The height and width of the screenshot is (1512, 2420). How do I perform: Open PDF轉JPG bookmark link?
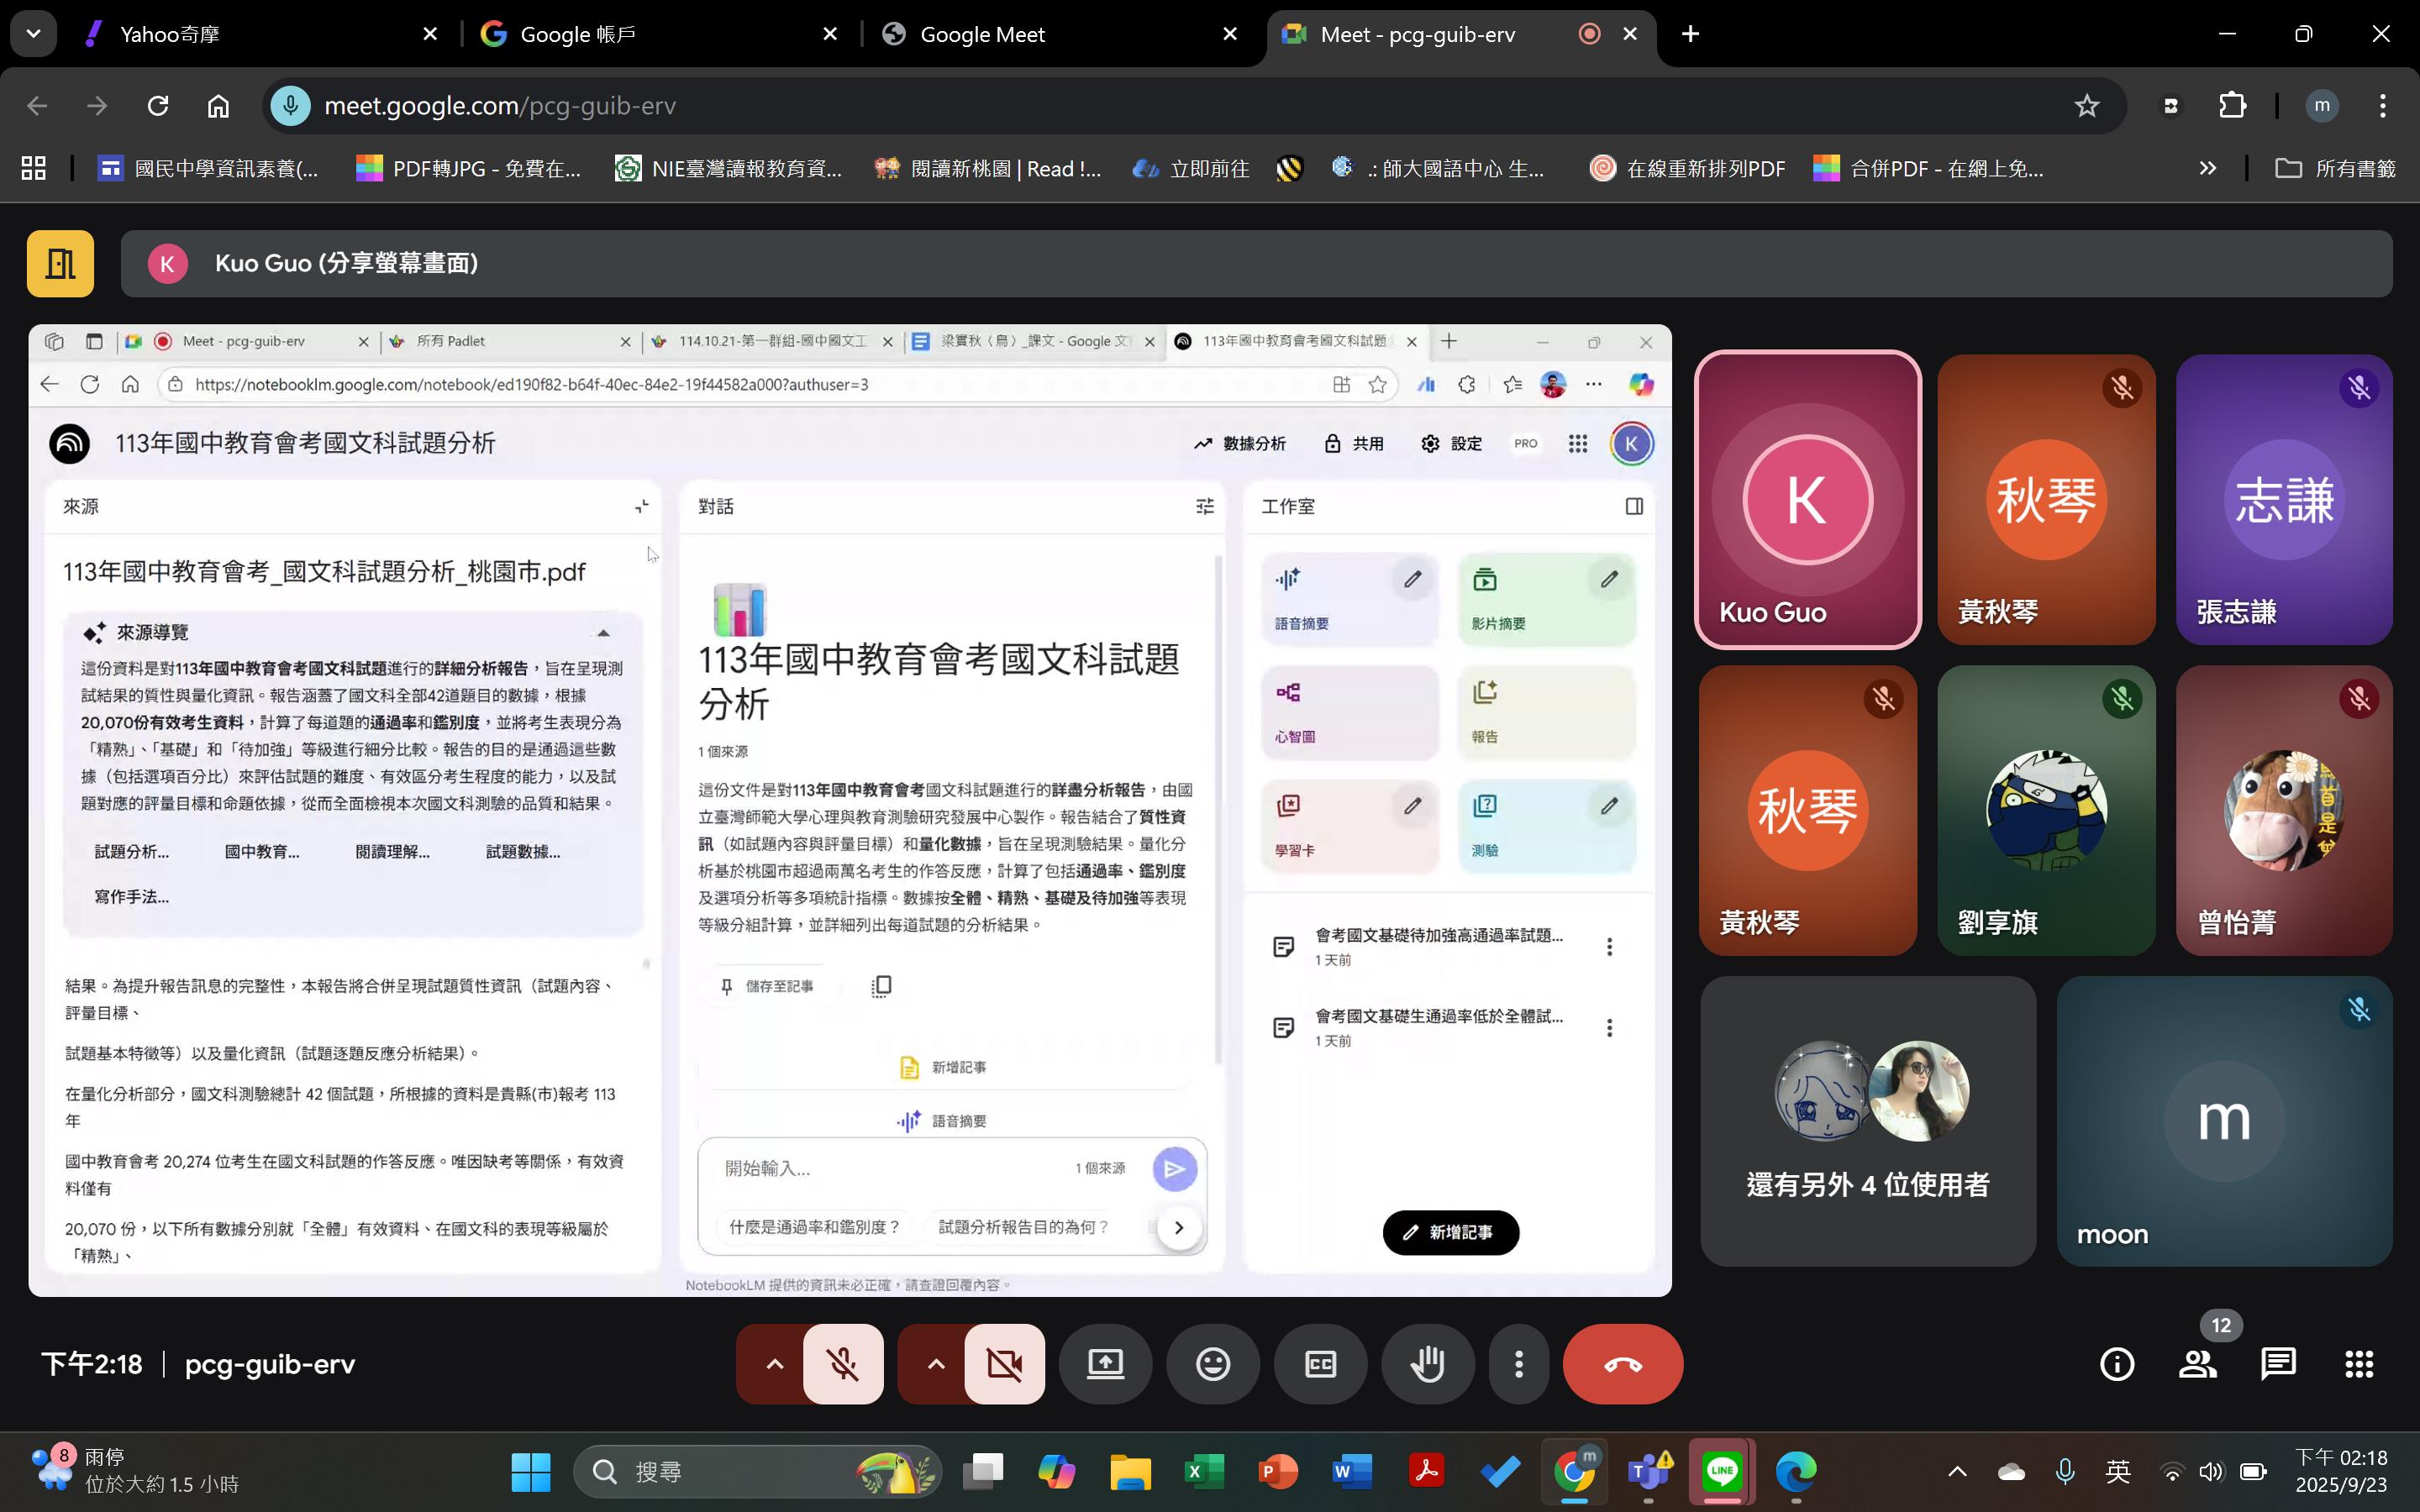click(x=470, y=168)
